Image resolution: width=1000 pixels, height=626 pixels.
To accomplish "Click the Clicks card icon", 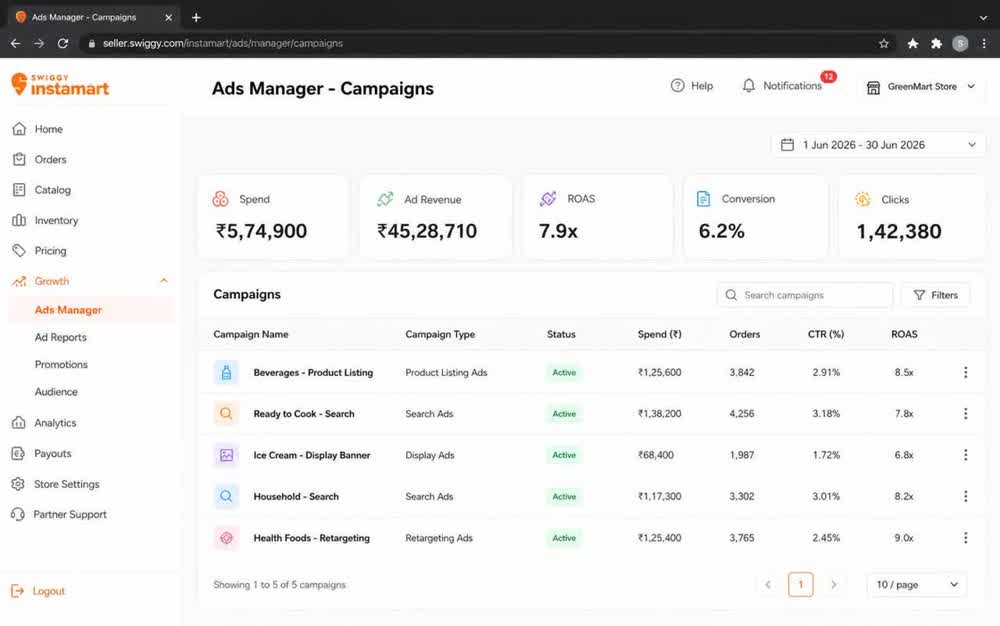I will (x=863, y=199).
